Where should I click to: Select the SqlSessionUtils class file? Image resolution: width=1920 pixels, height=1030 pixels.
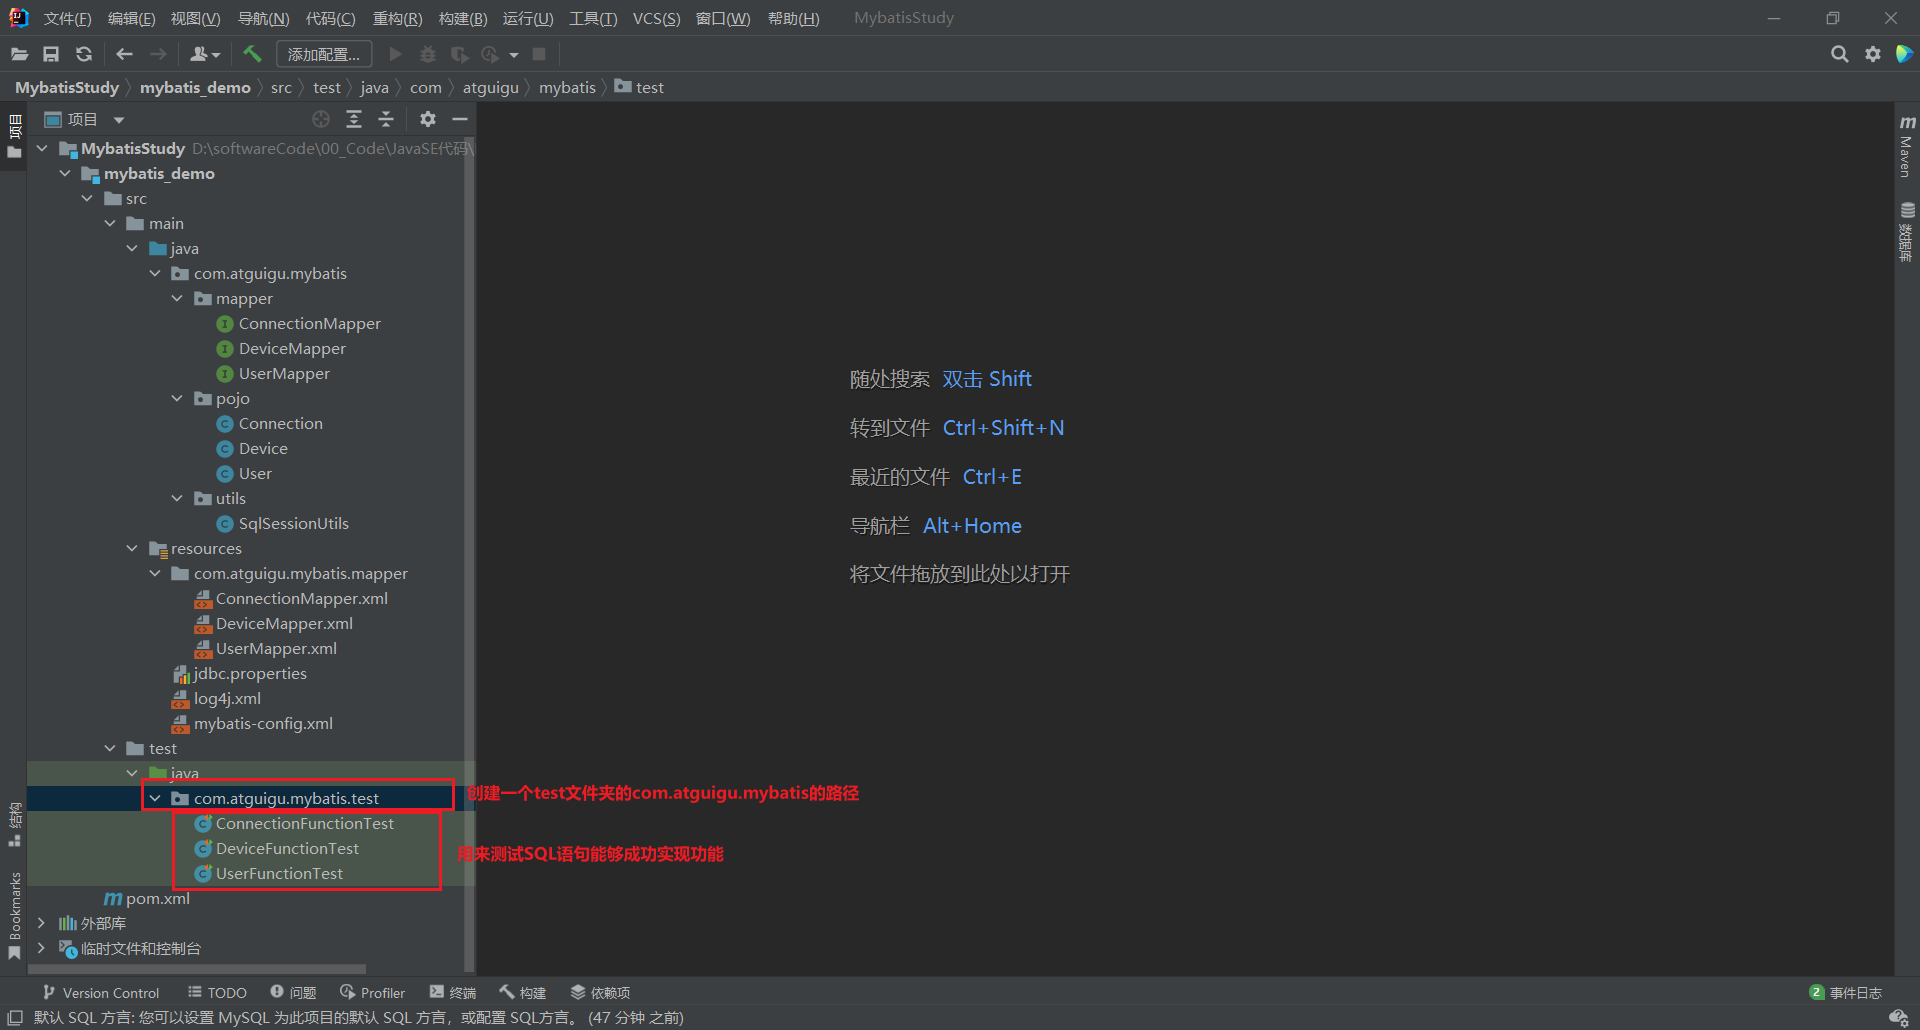click(282, 524)
